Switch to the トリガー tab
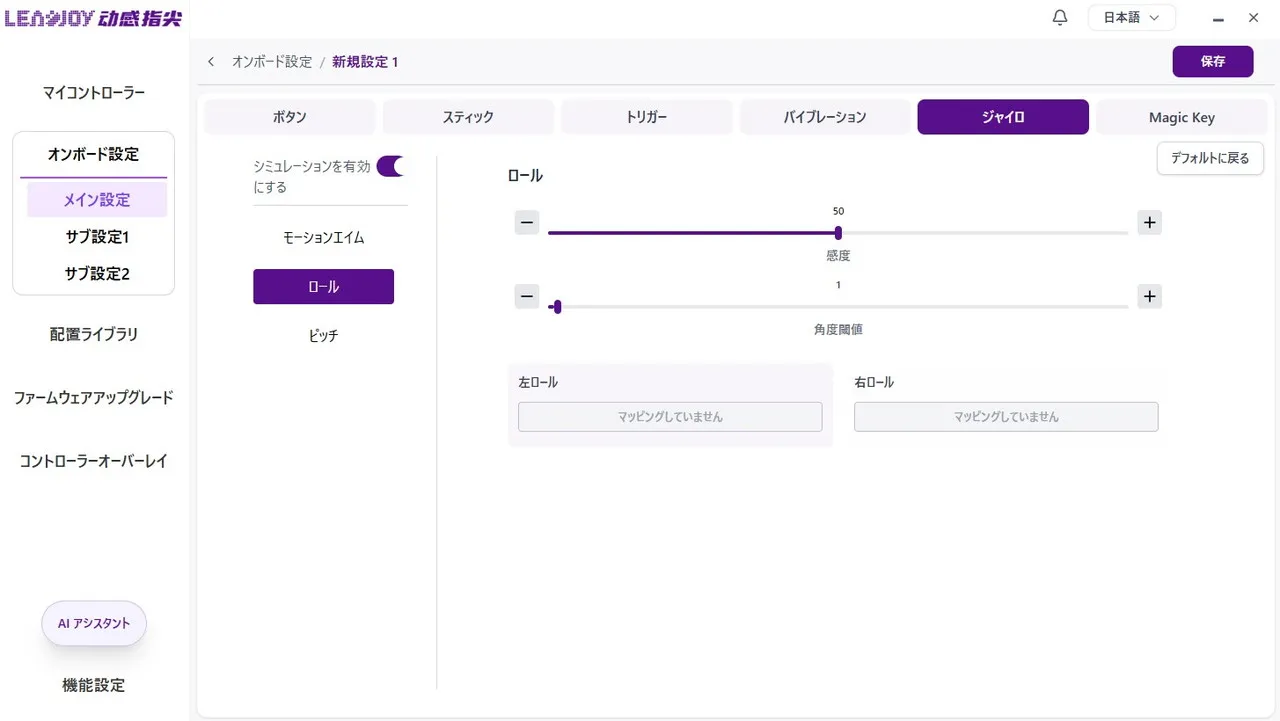The image size is (1280, 721). coord(646,117)
